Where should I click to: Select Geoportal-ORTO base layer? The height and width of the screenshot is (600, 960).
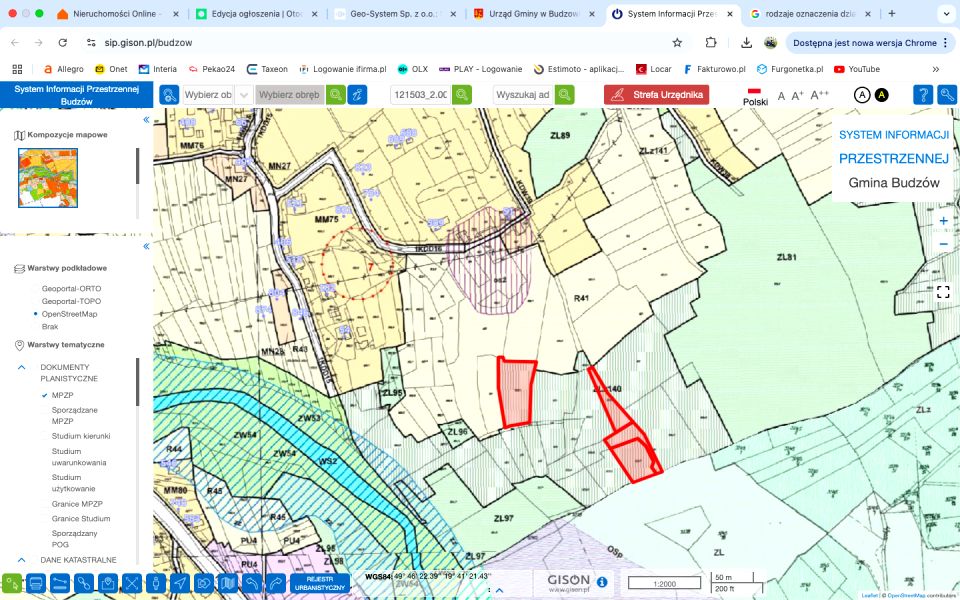[71, 288]
